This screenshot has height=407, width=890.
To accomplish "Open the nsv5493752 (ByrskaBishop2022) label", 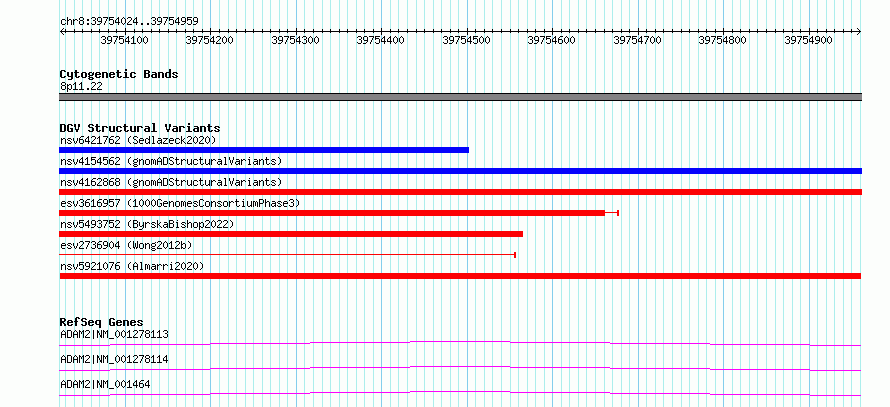I will (x=147, y=224).
